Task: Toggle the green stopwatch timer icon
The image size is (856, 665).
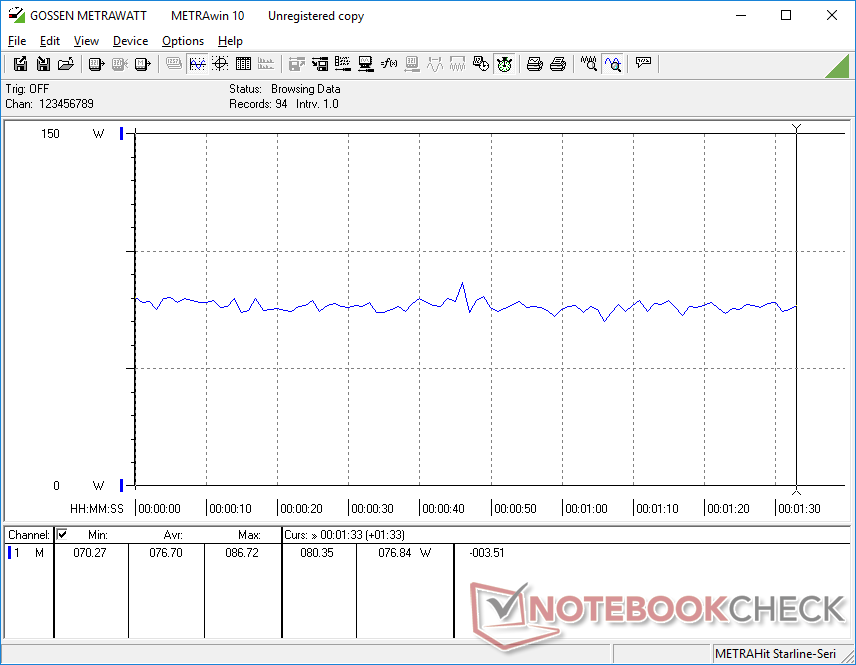Action: pyautogui.click(x=504, y=64)
